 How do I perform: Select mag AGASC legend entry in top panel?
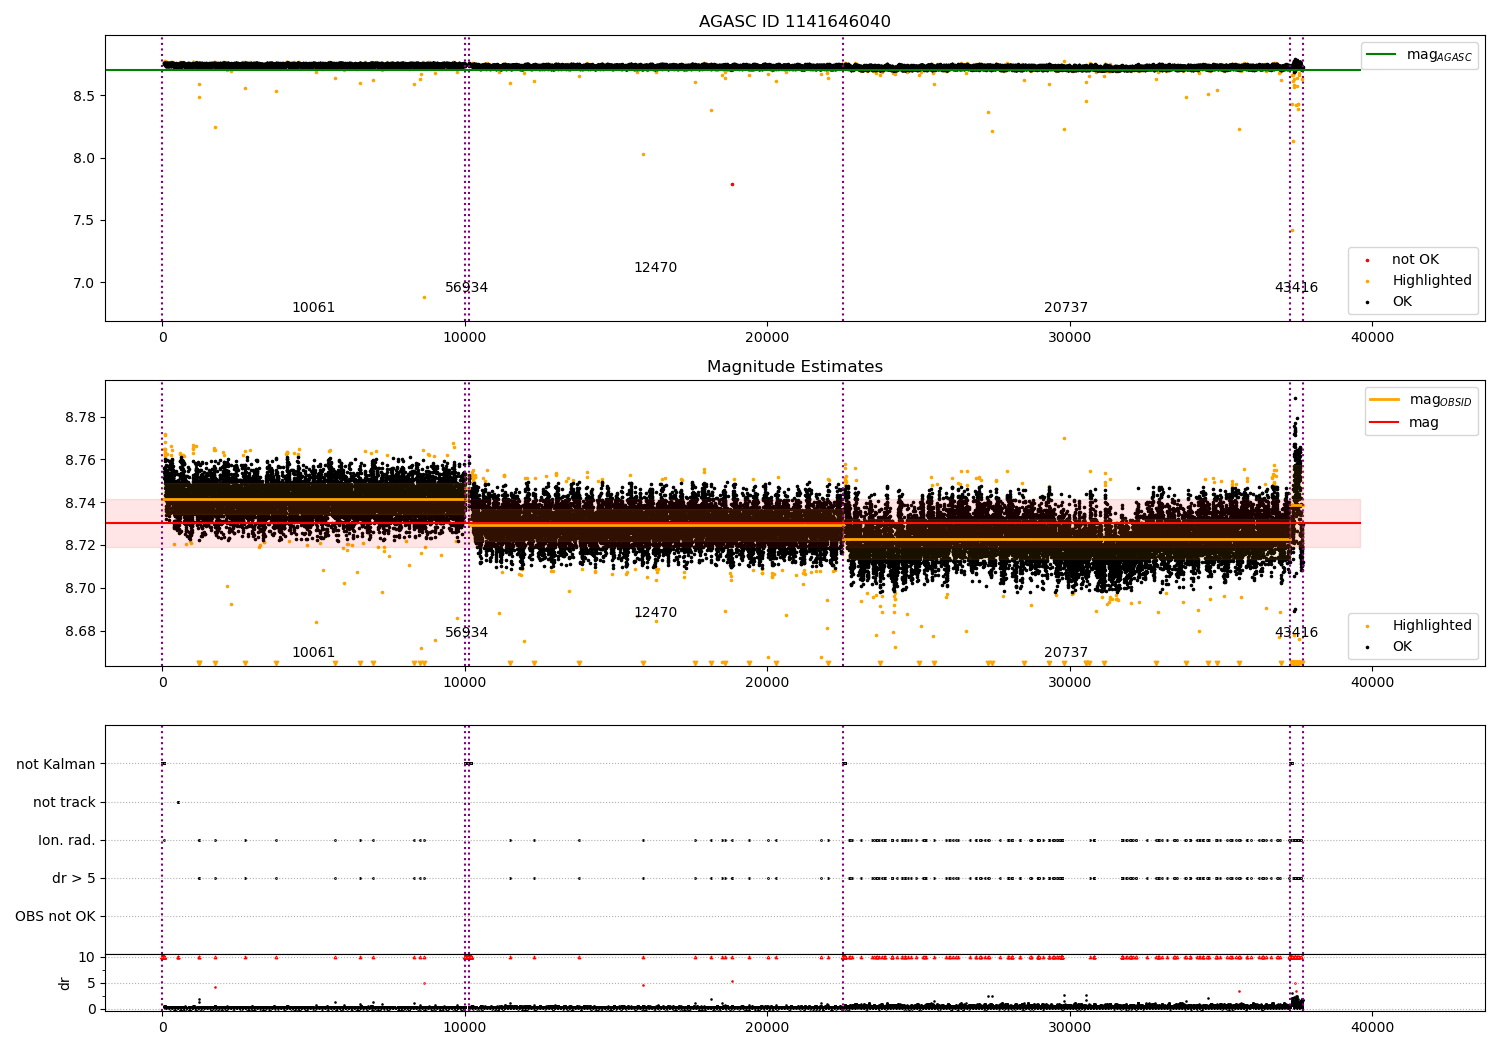click(1419, 55)
